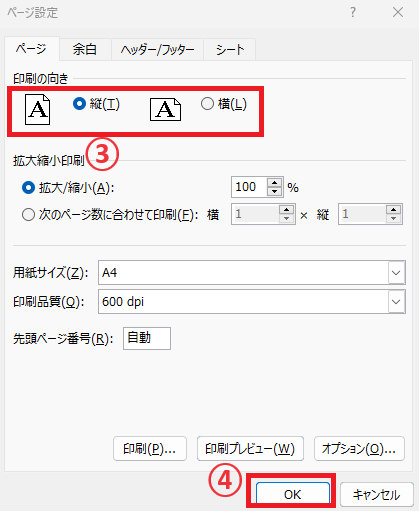Viewport: 419px width, 511px height.
Task: Switch to the ページ tab
Action: [x=32, y=49]
